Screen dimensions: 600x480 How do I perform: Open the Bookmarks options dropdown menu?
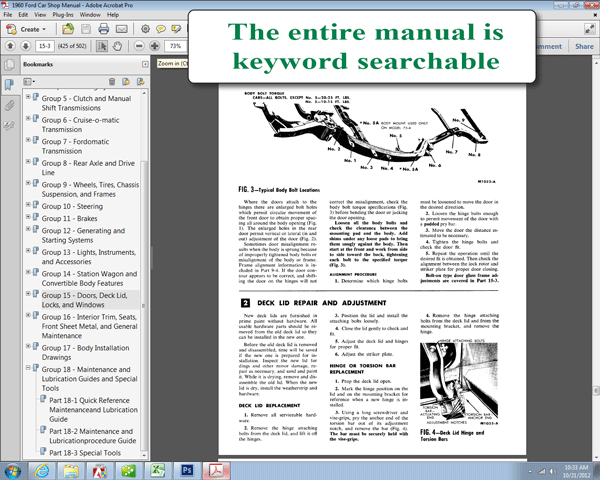click(x=29, y=82)
